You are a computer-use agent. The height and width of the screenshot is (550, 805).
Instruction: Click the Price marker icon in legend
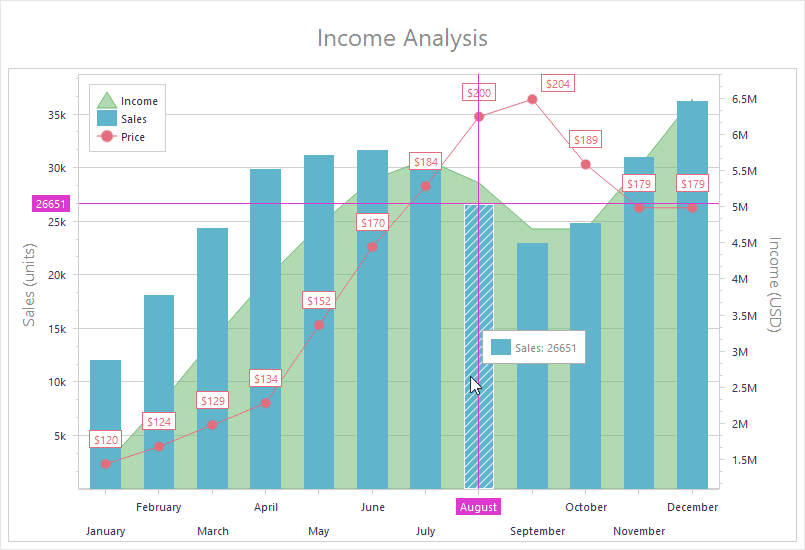[107, 137]
